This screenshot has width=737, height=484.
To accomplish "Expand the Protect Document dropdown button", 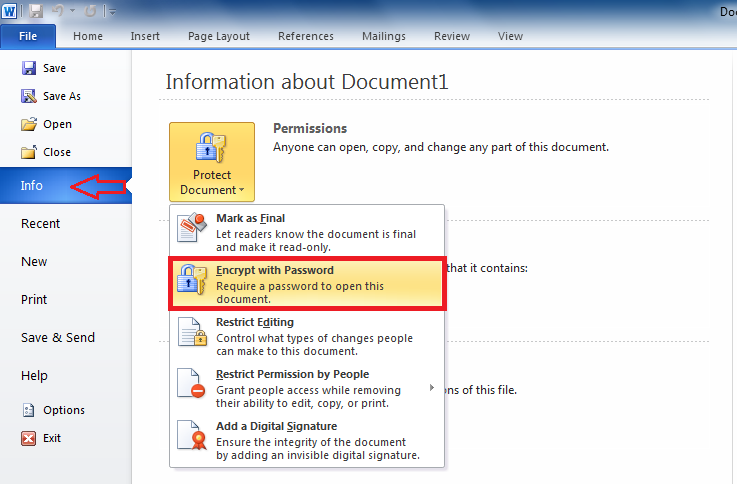I will pyautogui.click(x=211, y=162).
